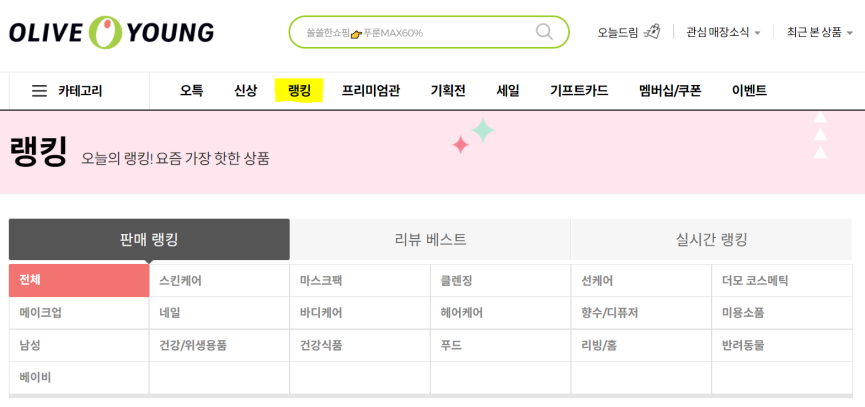
Task: Open the 멤버십/쿠폰 menu
Action: pyautogui.click(x=670, y=91)
